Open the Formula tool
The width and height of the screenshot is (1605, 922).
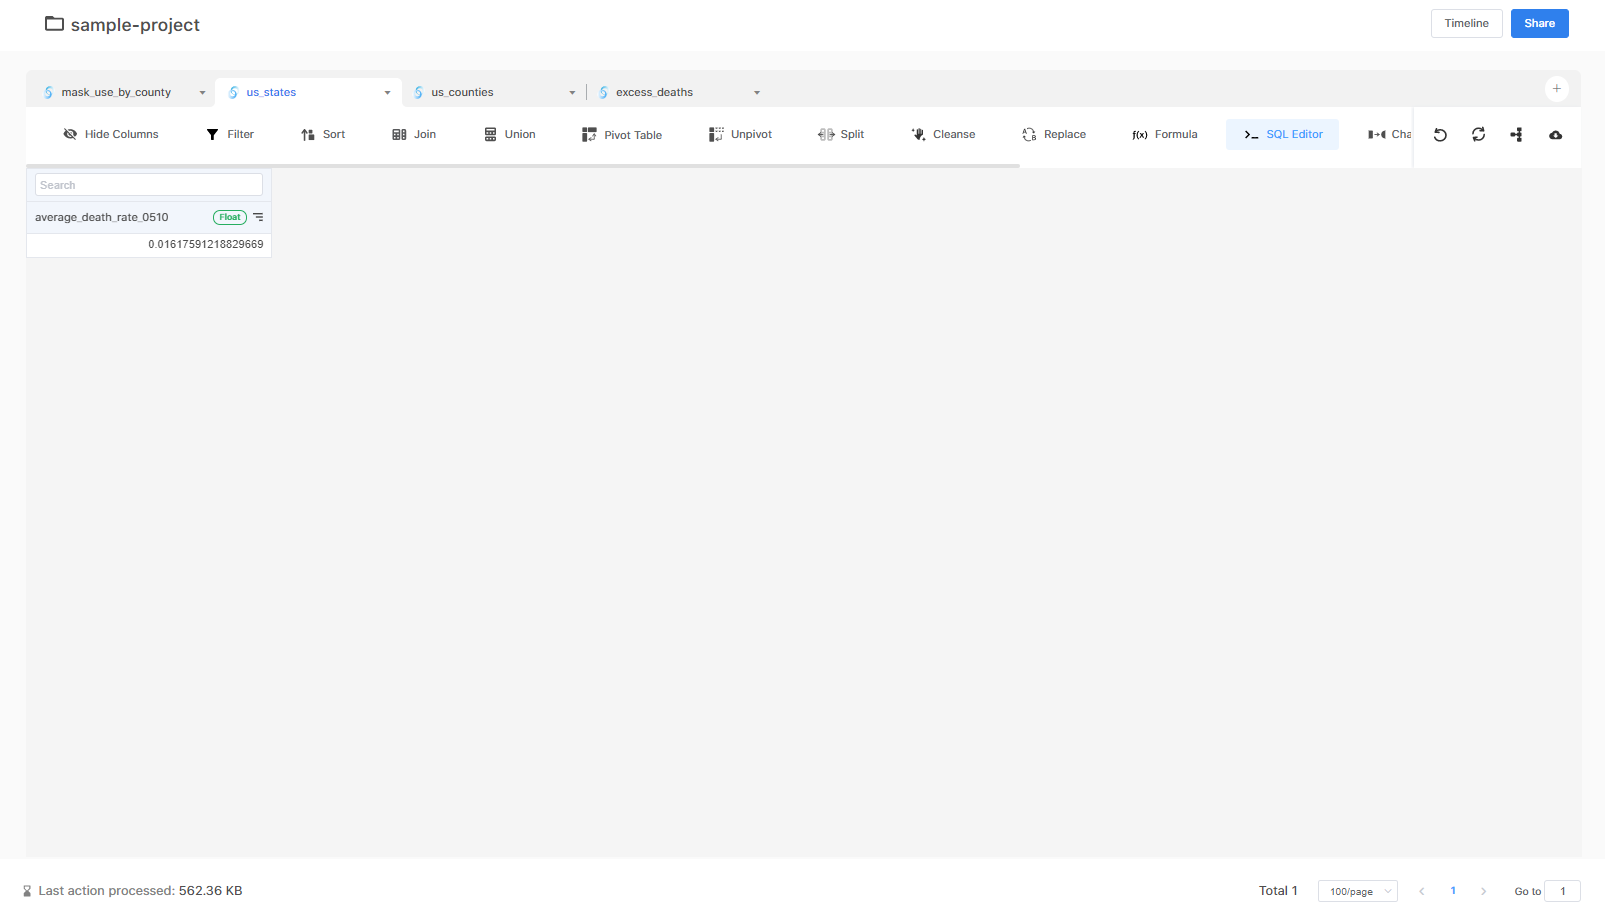pyautogui.click(x=1165, y=134)
